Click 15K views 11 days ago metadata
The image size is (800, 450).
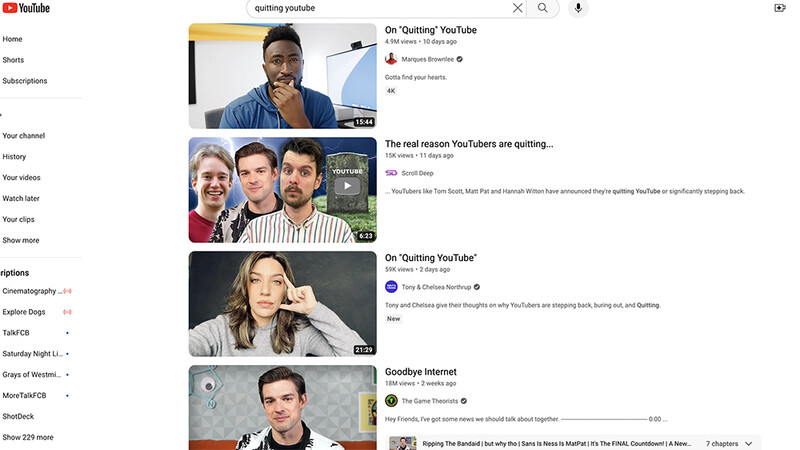point(419,155)
